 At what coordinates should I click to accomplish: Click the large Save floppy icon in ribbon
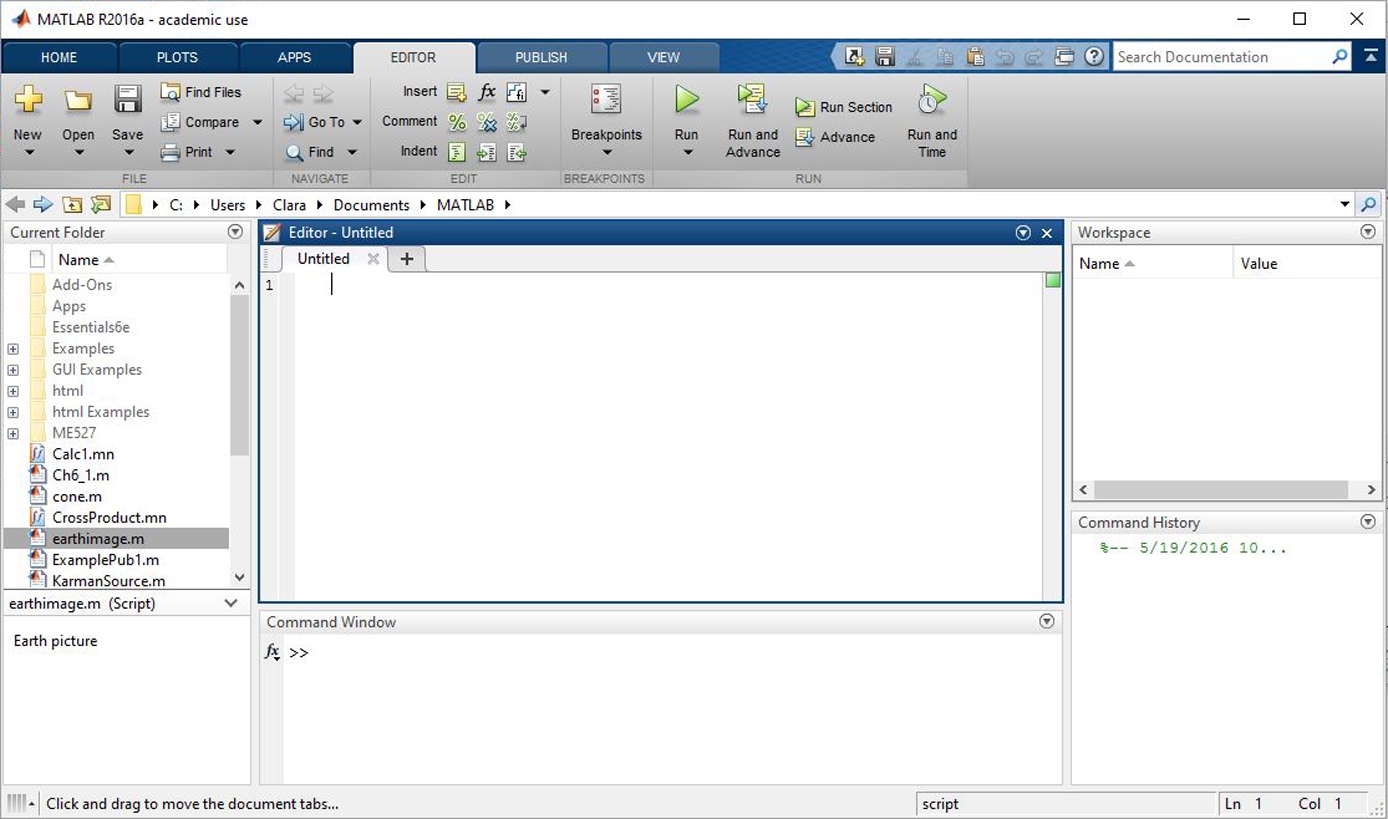pyautogui.click(x=127, y=99)
